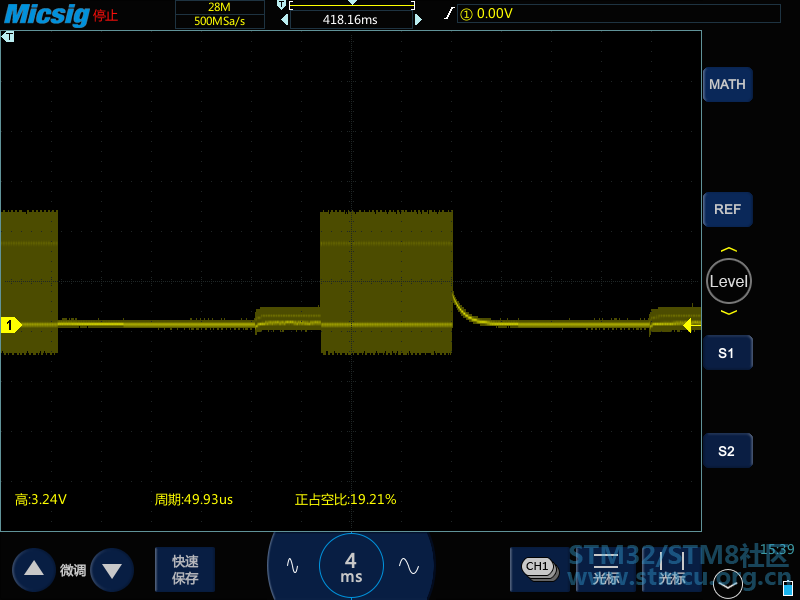800x600 pixels.
Task: Tap the memory overview bar at the top
Action: 352,5
